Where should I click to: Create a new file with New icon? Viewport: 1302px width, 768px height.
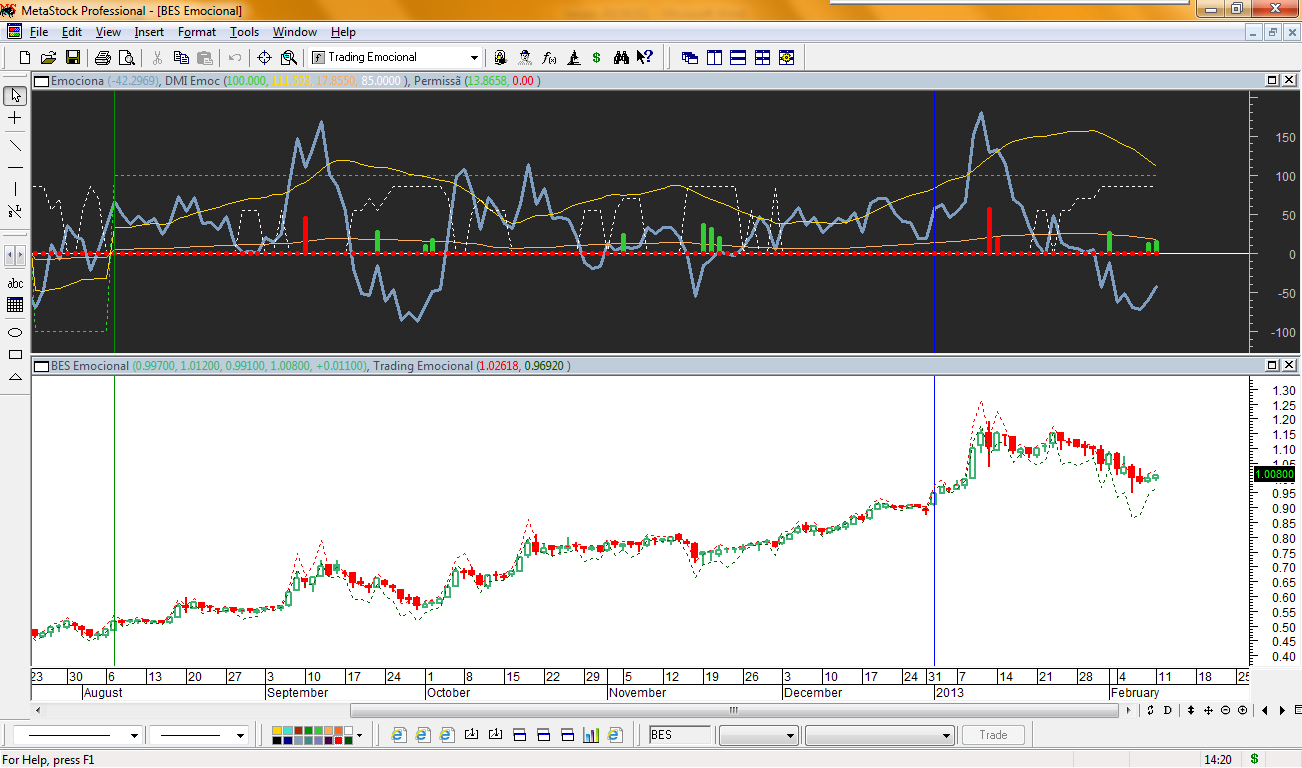point(25,57)
